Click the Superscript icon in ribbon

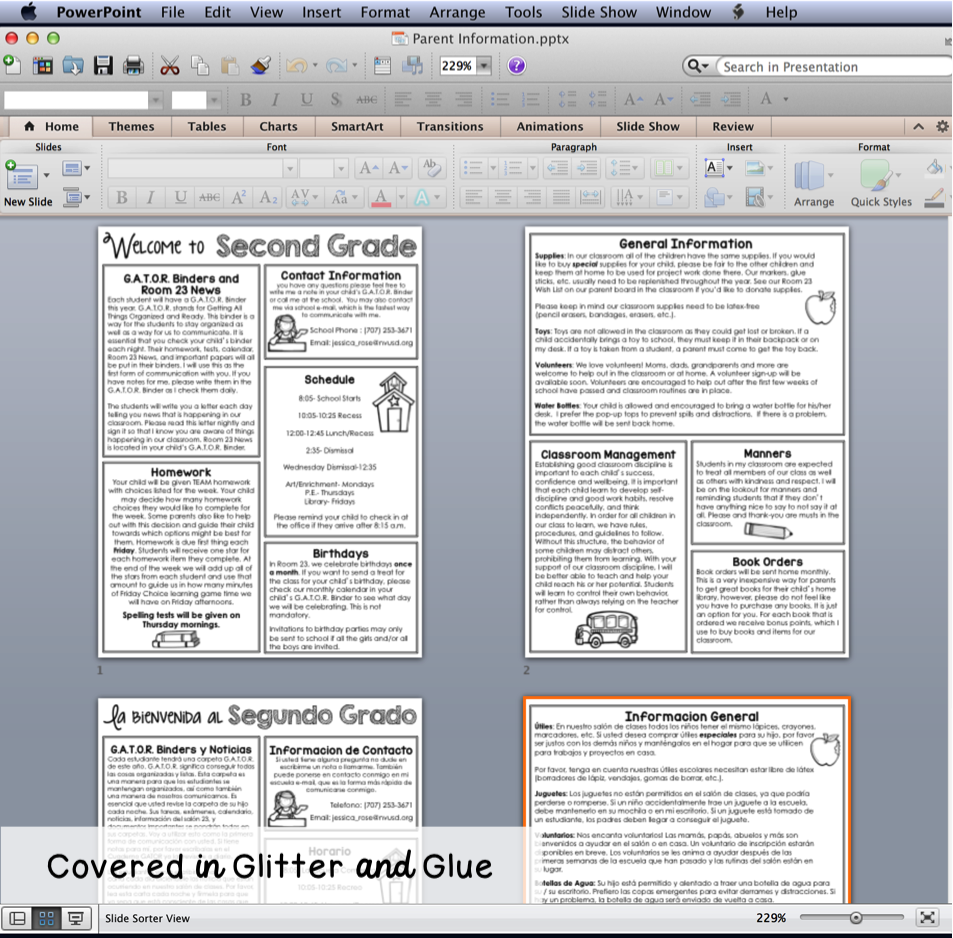click(239, 197)
